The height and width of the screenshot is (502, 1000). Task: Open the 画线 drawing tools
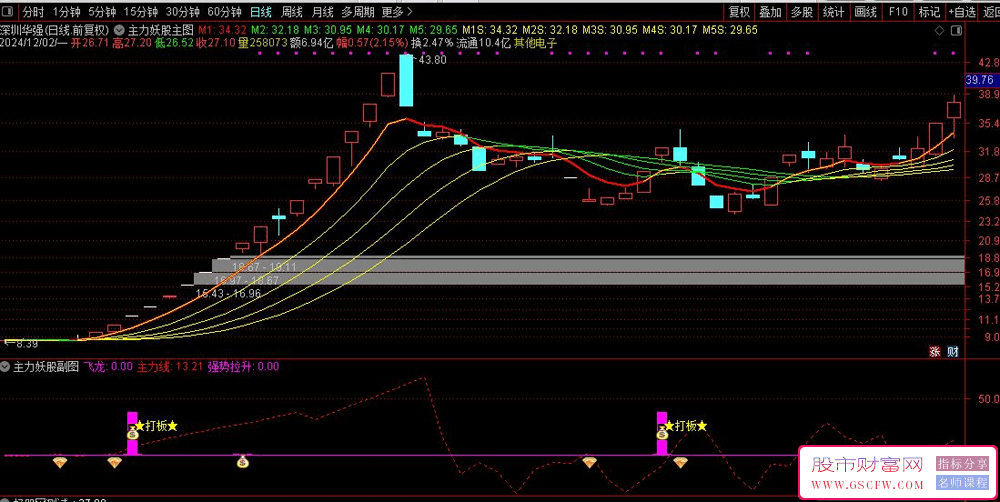pos(866,11)
